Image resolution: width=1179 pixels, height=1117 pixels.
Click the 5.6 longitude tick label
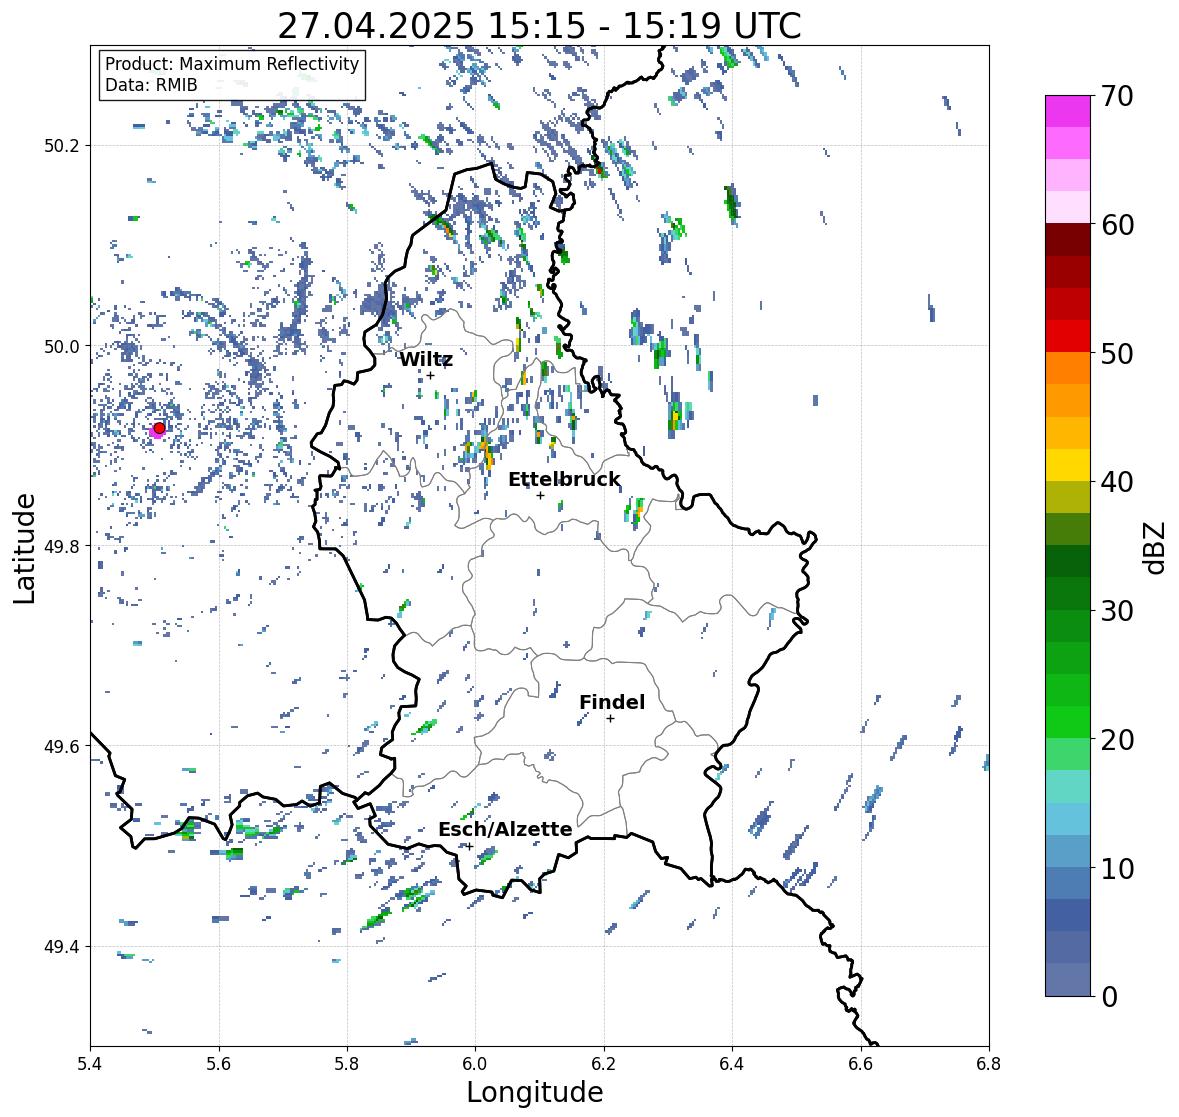(x=219, y=1064)
